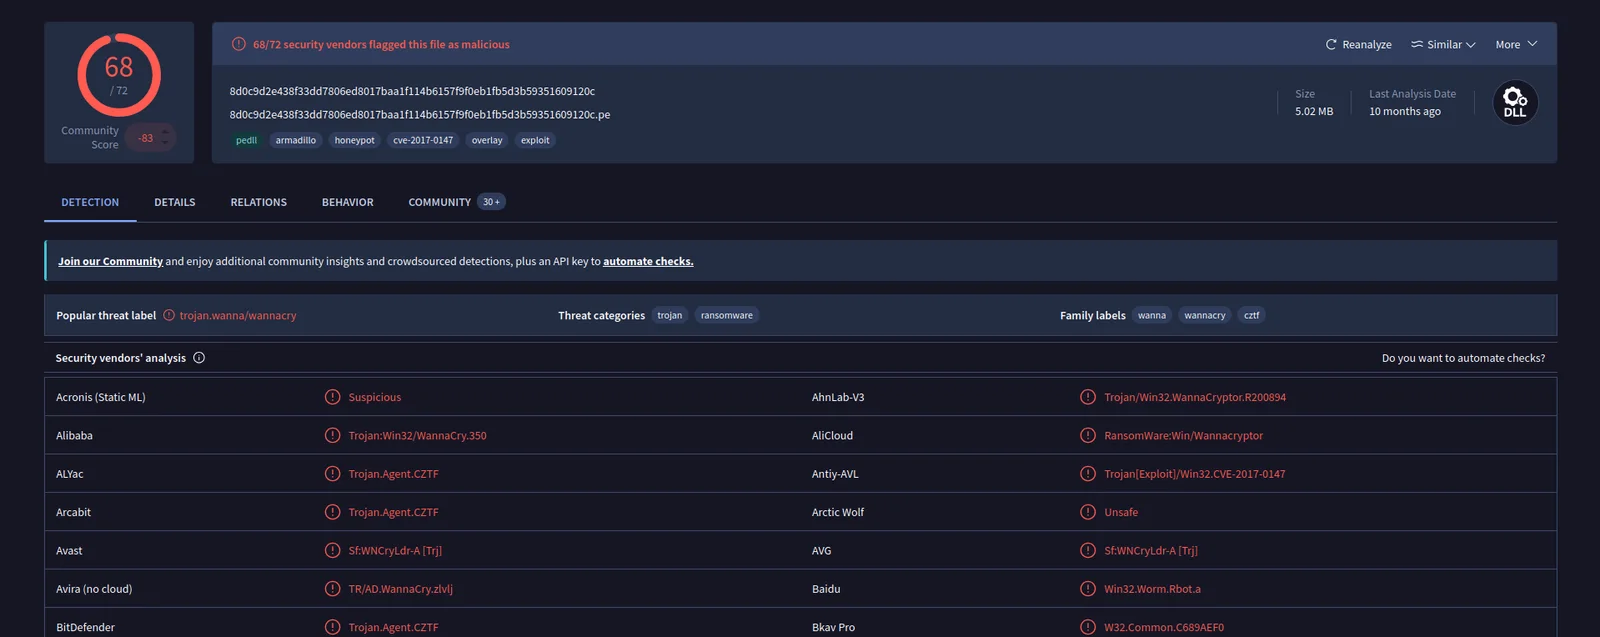Click the file name ending in .pe
The height and width of the screenshot is (637, 1600).
point(420,114)
